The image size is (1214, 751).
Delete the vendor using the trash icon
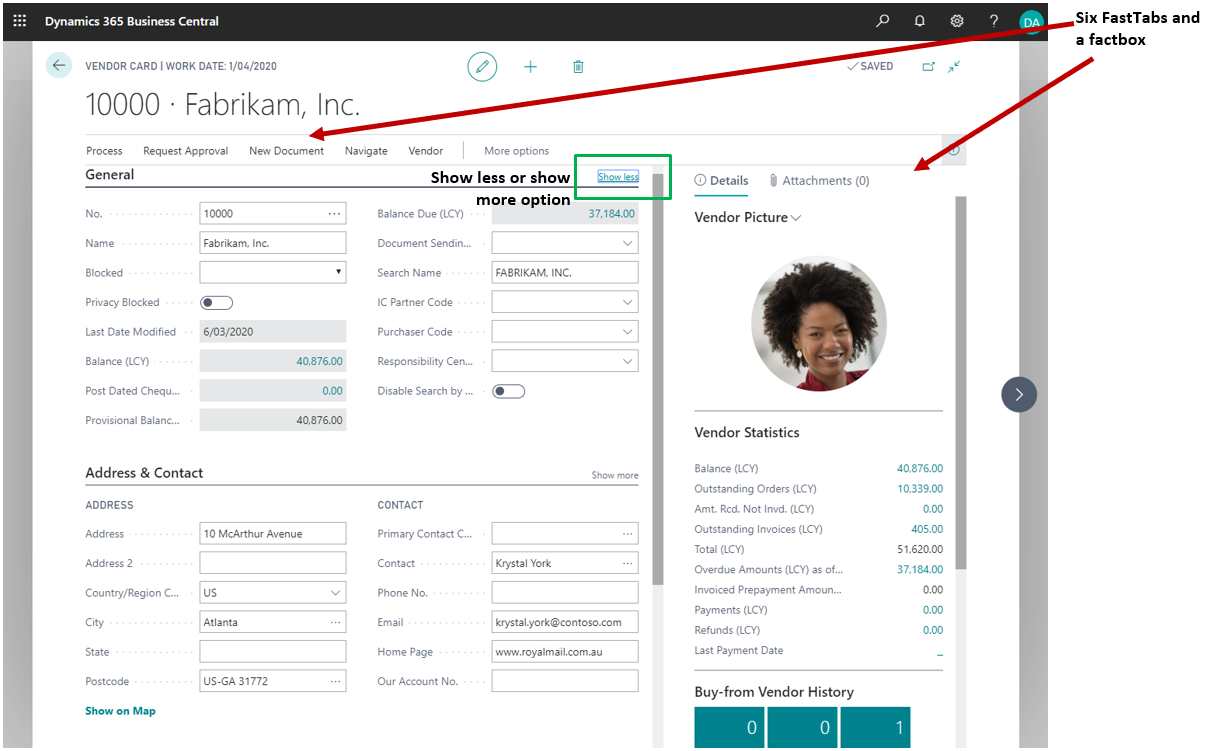pyautogui.click(x=578, y=67)
